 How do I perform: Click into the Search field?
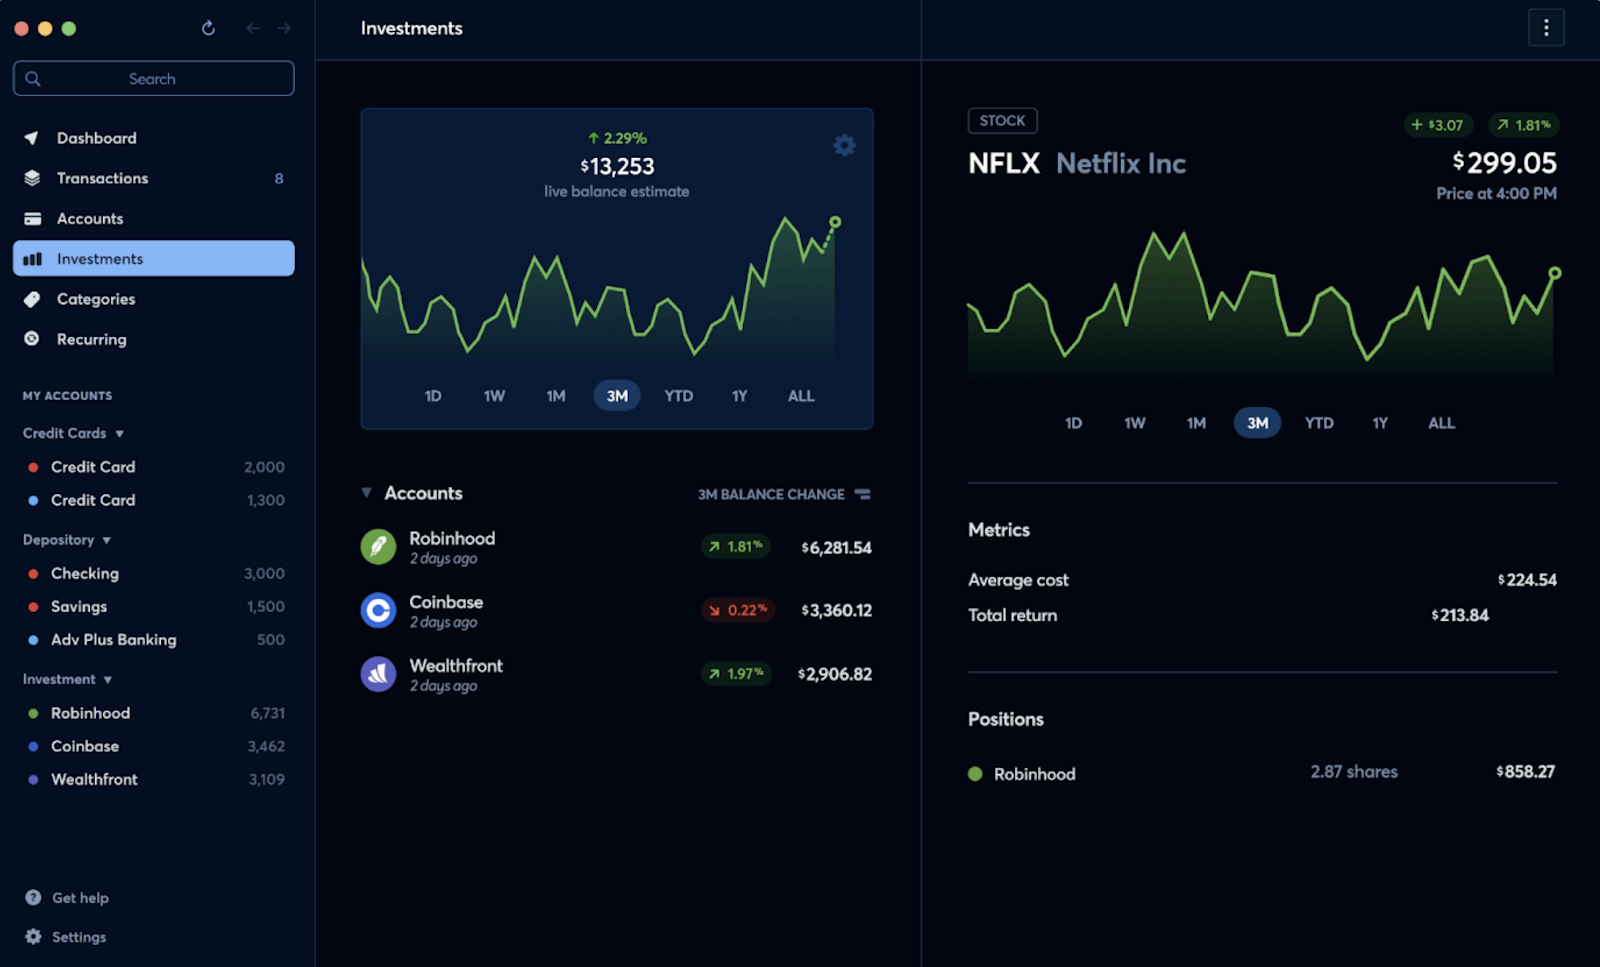tap(153, 78)
